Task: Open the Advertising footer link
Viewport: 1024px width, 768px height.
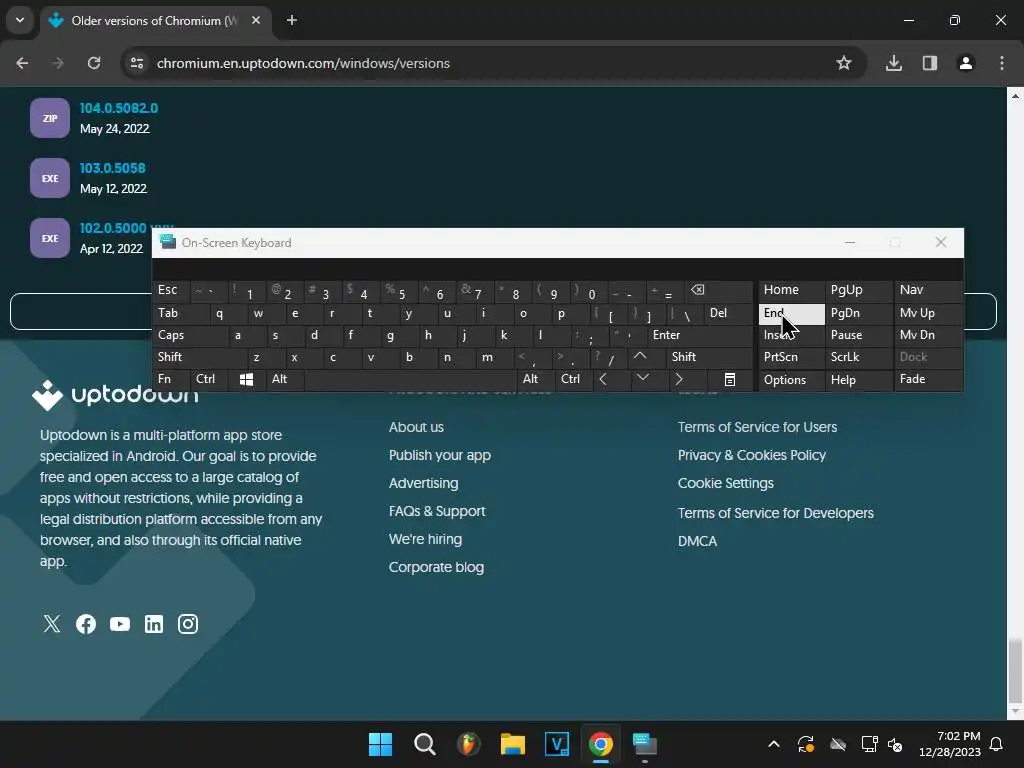Action: click(423, 483)
